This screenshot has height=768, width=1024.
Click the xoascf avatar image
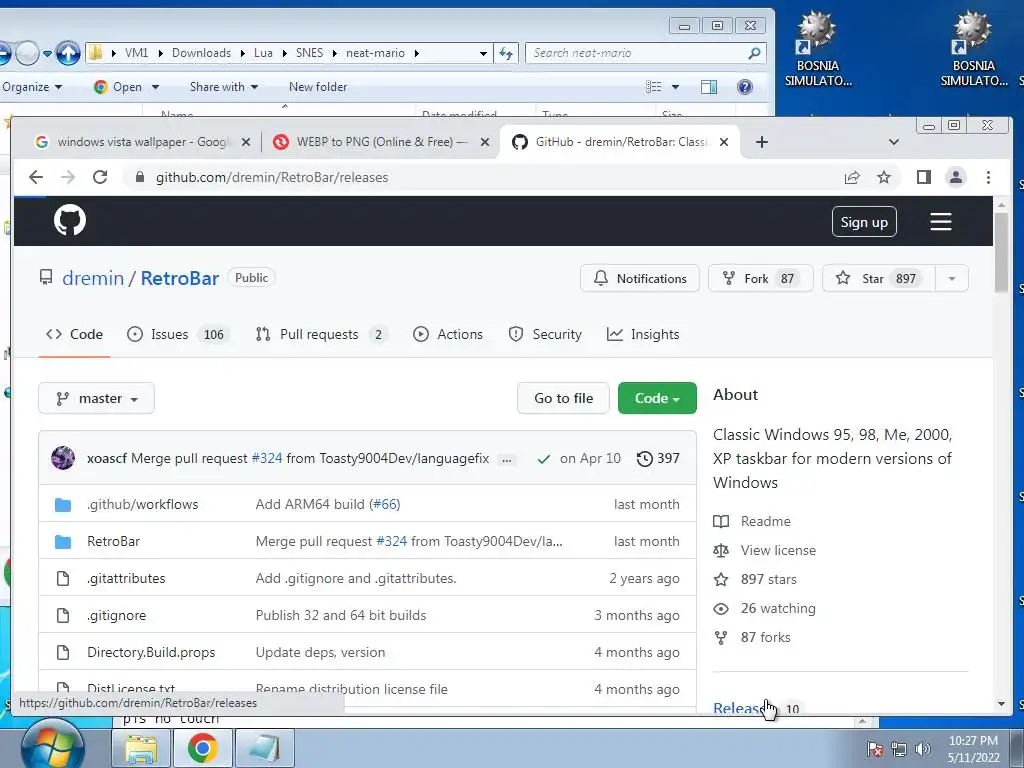click(63, 458)
